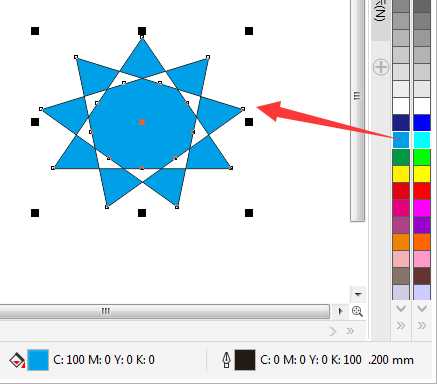Click the black outline color box in status bar
This screenshot has height=384, width=437.
[x=245, y=360]
